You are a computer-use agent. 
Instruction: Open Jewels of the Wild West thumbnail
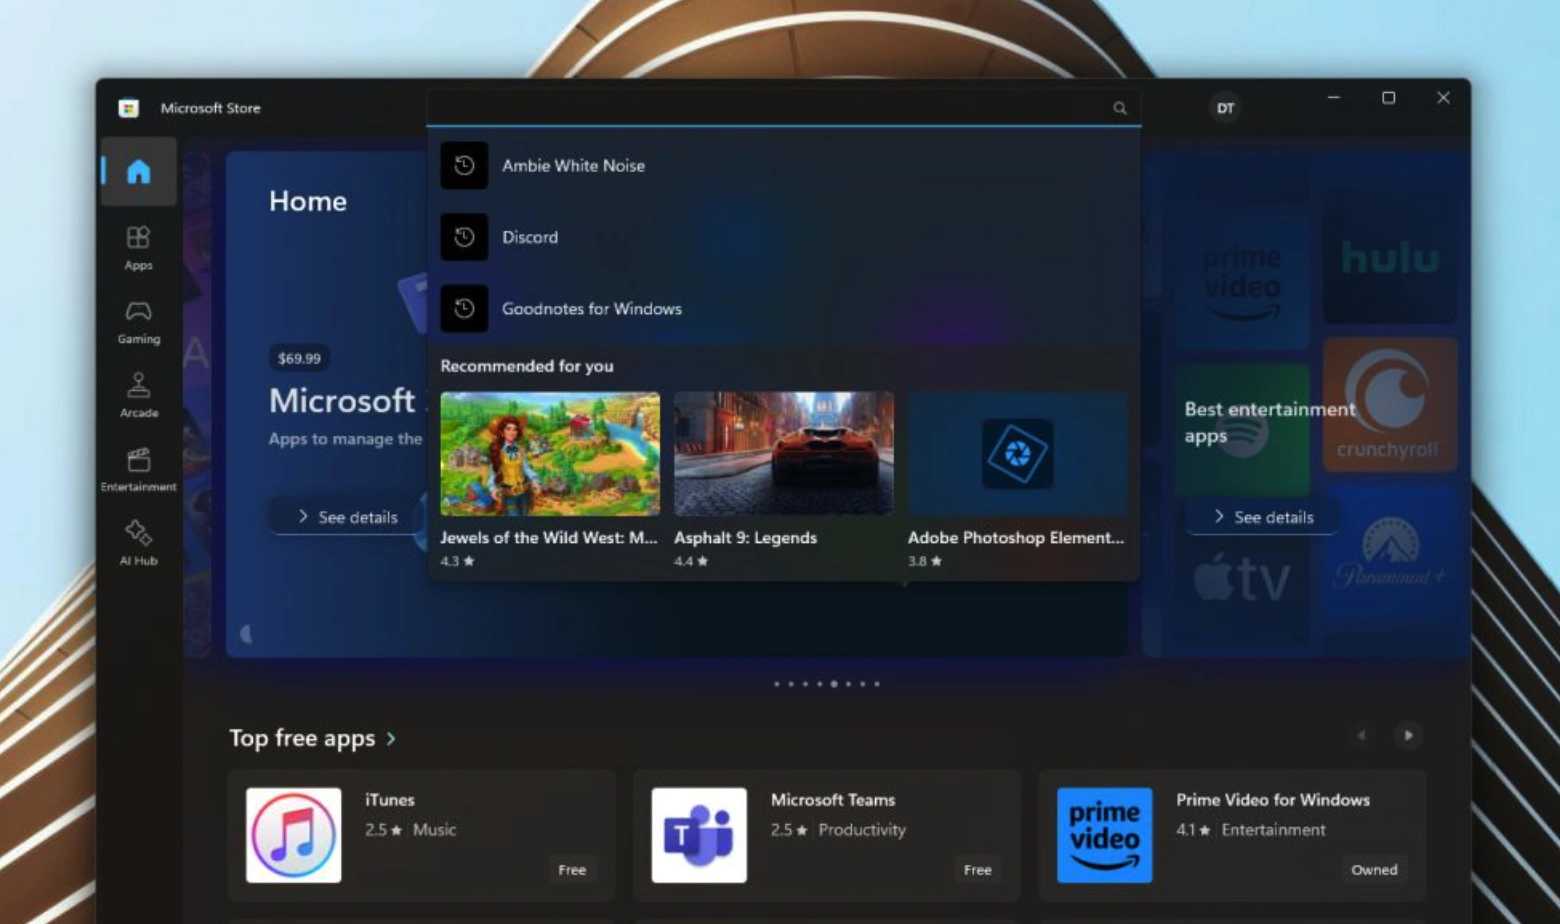point(550,454)
